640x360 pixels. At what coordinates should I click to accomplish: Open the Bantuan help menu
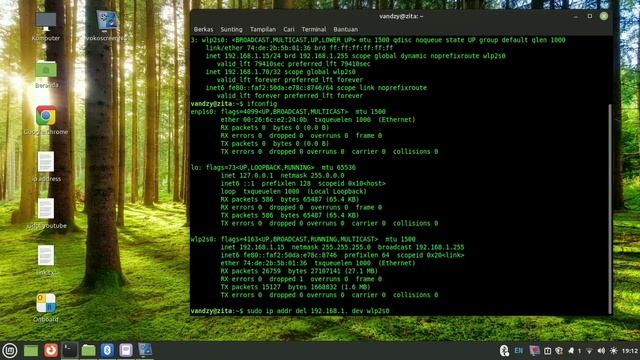point(345,29)
